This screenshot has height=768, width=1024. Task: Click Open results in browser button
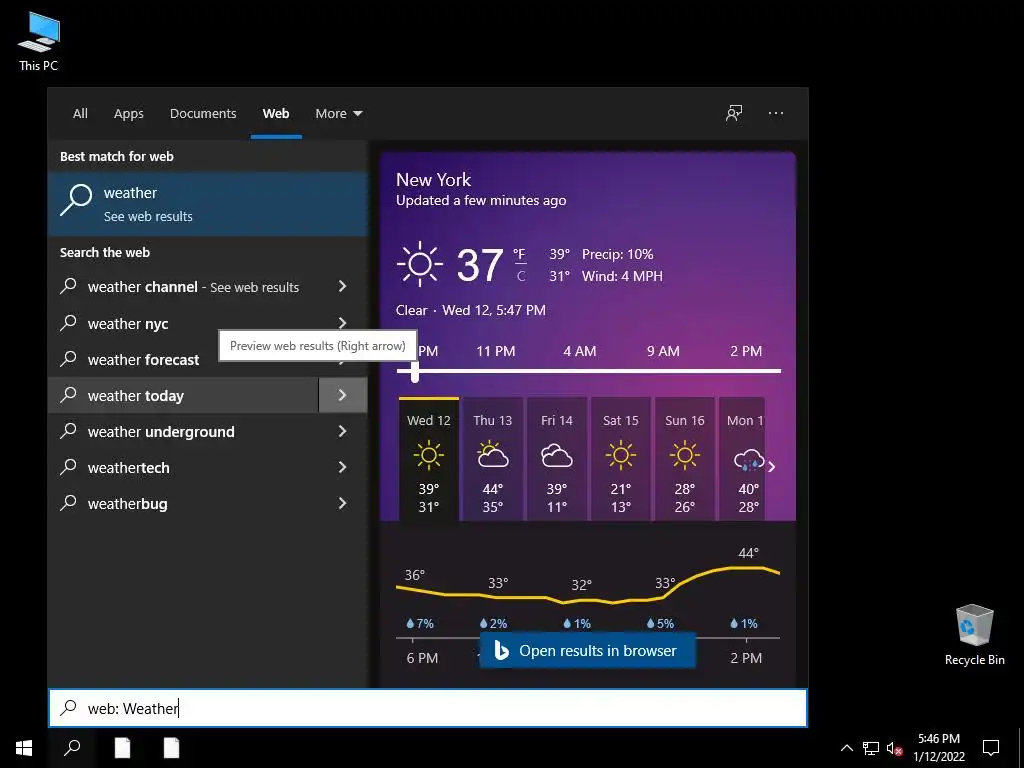click(588, 650)
